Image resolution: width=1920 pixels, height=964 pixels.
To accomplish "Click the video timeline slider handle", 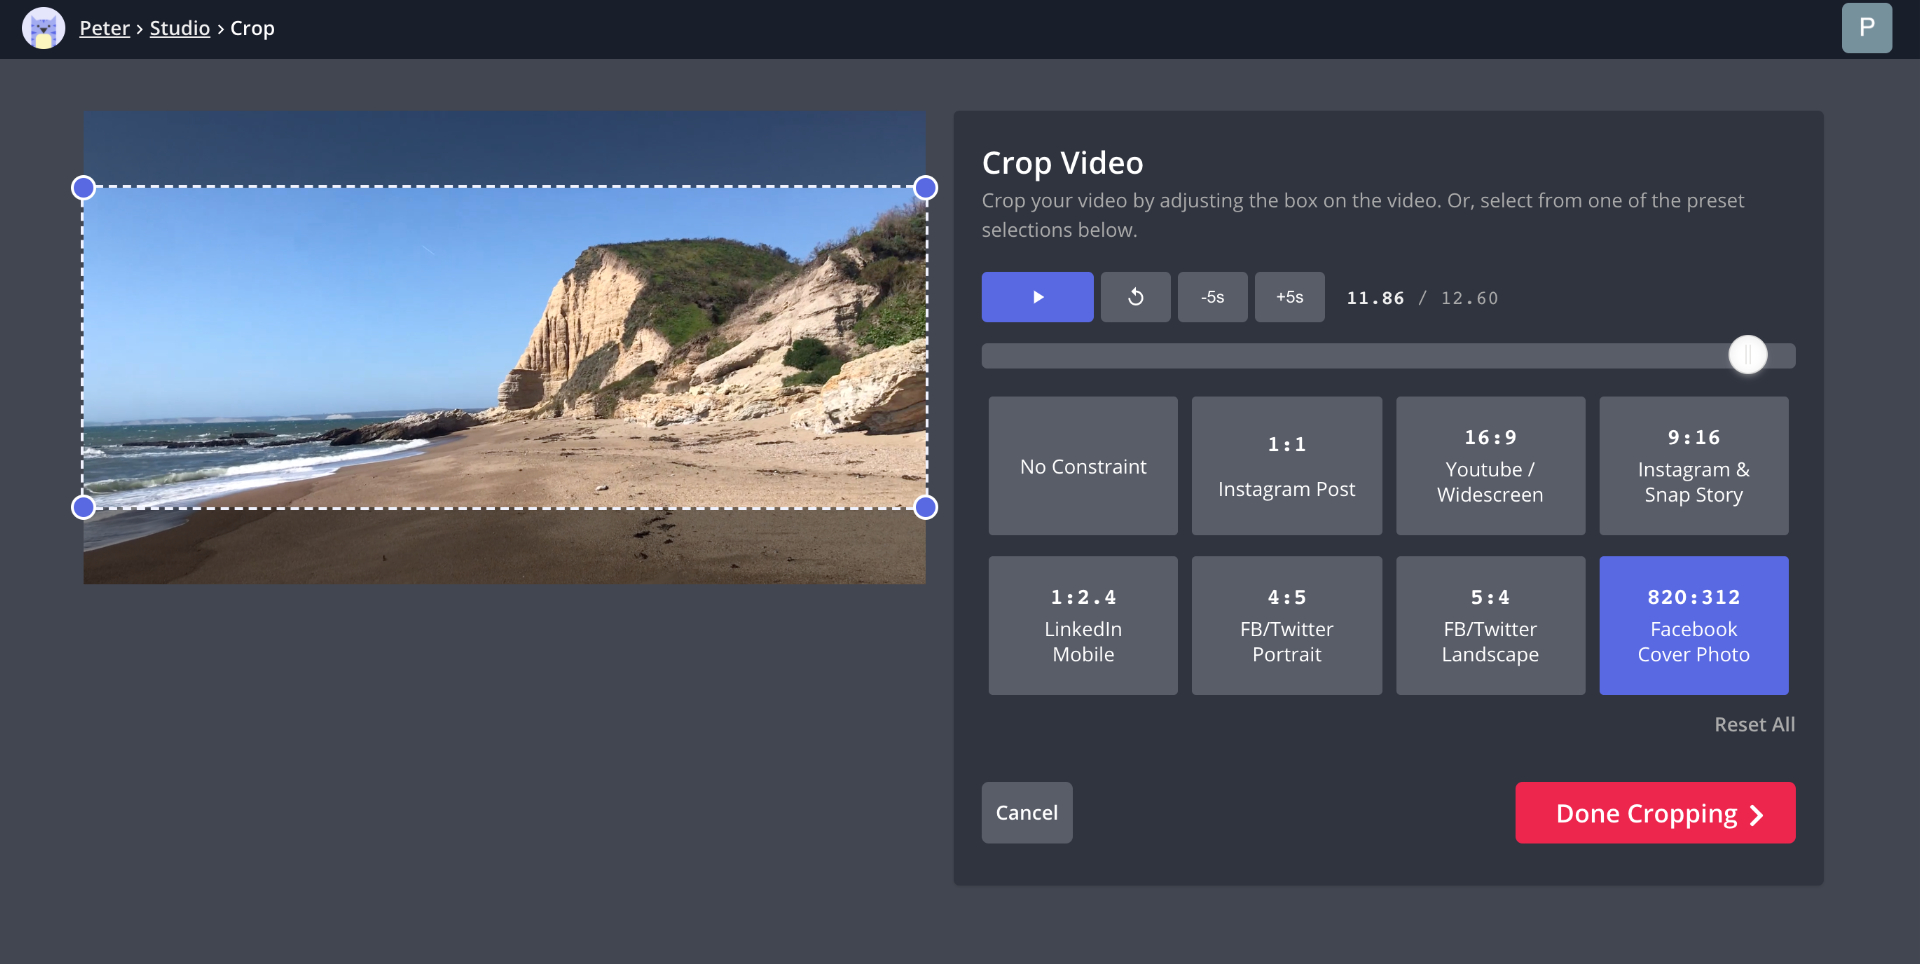I will coord(1748,355).
